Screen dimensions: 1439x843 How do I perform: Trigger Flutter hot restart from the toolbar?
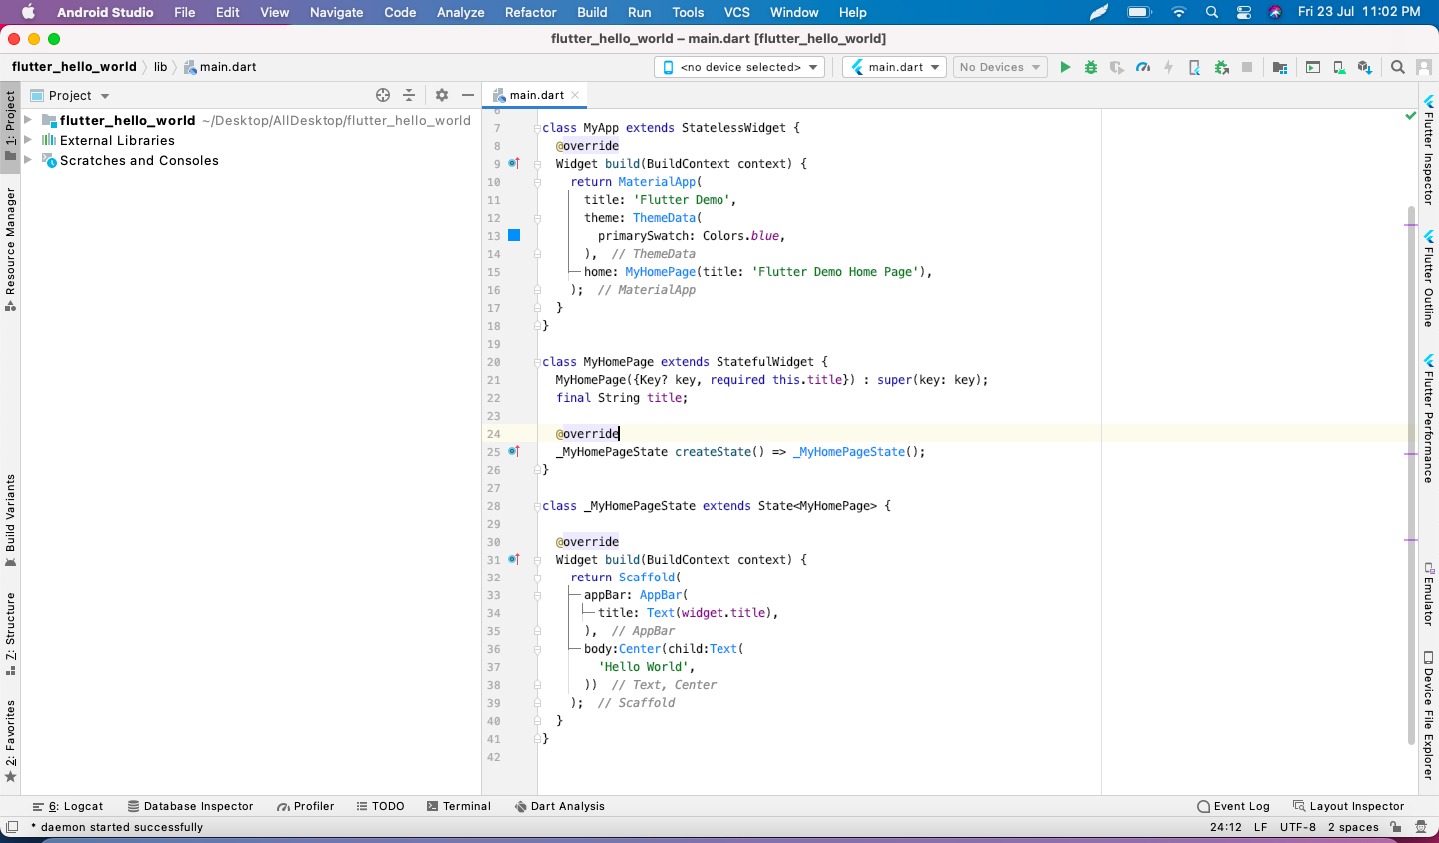[x=1169, y=67]
